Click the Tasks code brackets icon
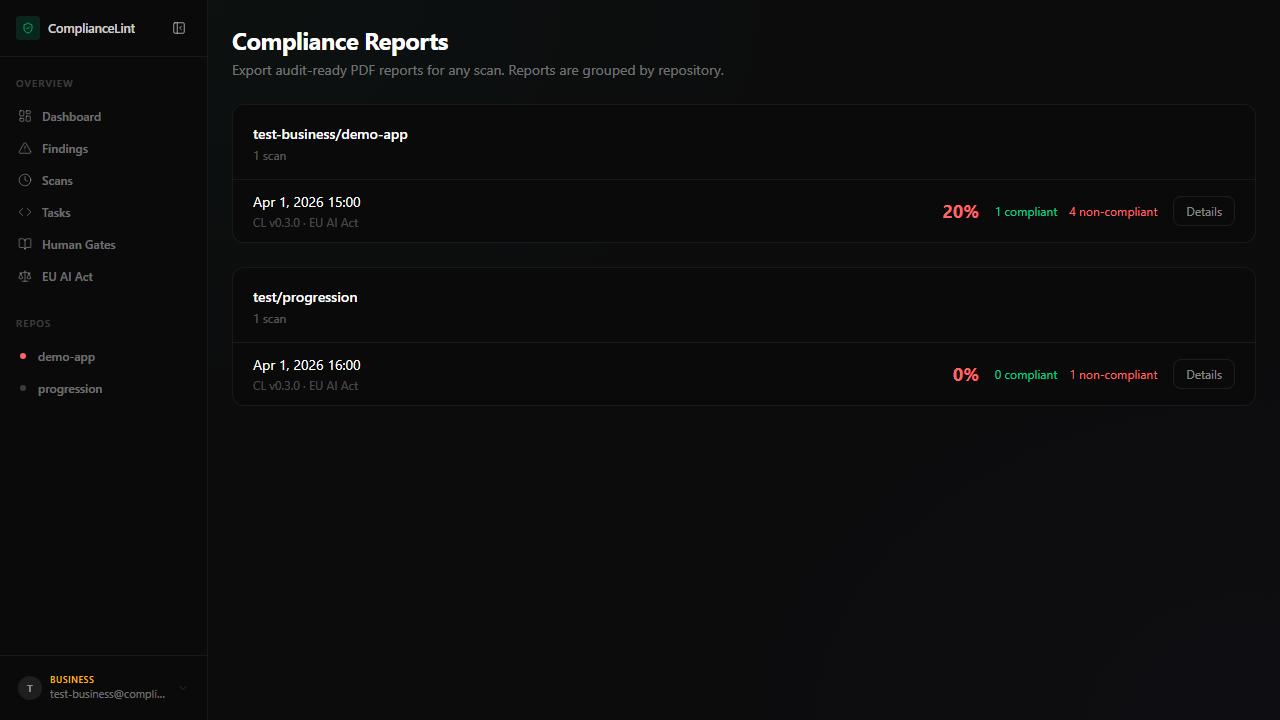 [x=25, y=213]
